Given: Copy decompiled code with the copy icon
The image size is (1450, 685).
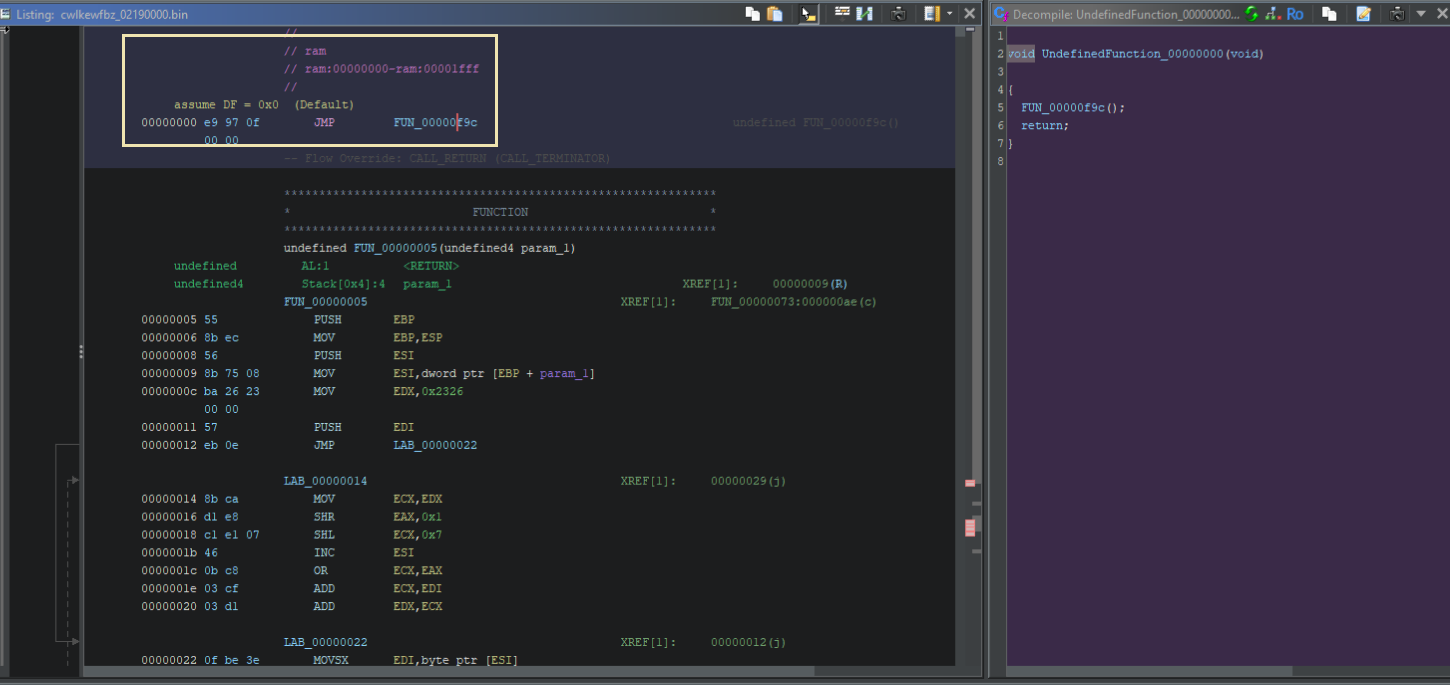Looking at the screenshot, I should [x=1329, y=14].
